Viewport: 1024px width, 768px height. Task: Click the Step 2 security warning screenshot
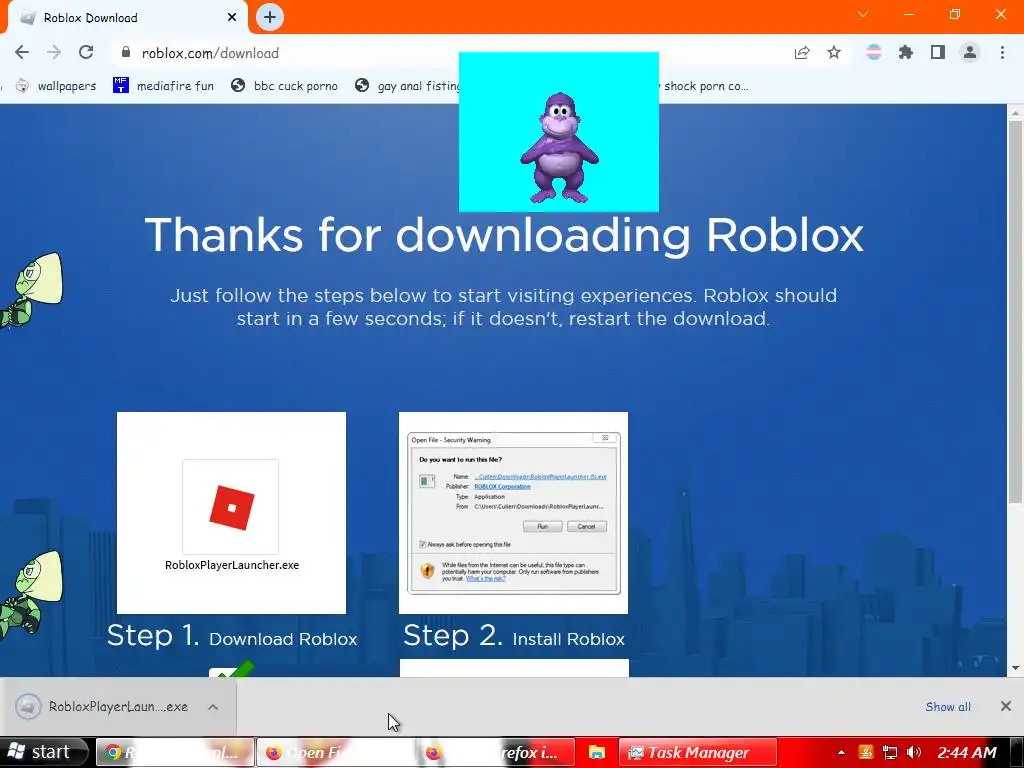513,513
